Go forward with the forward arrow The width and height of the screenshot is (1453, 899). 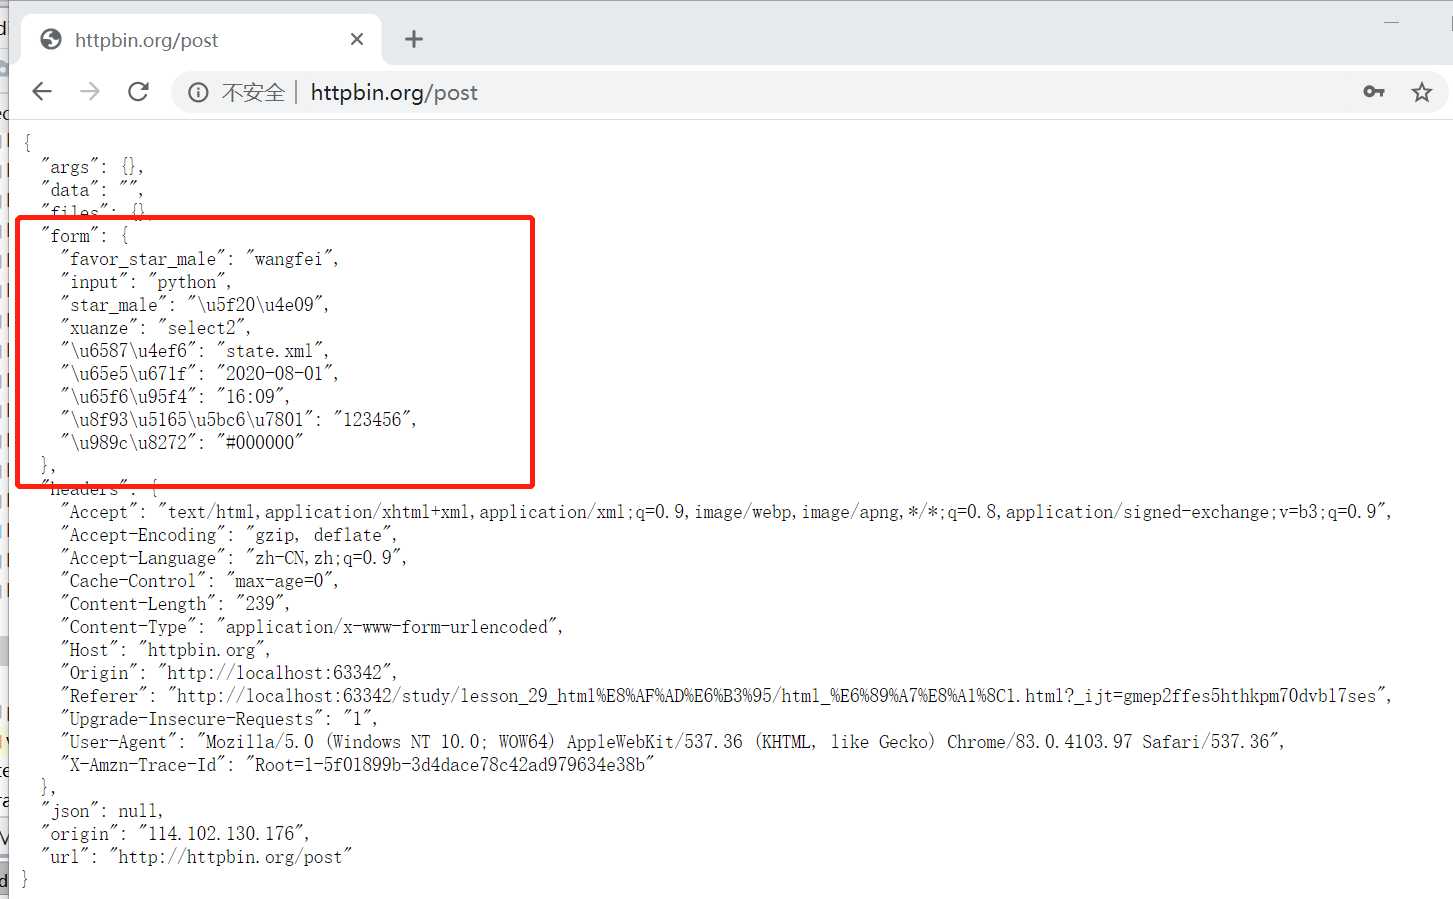coord(90,92)
